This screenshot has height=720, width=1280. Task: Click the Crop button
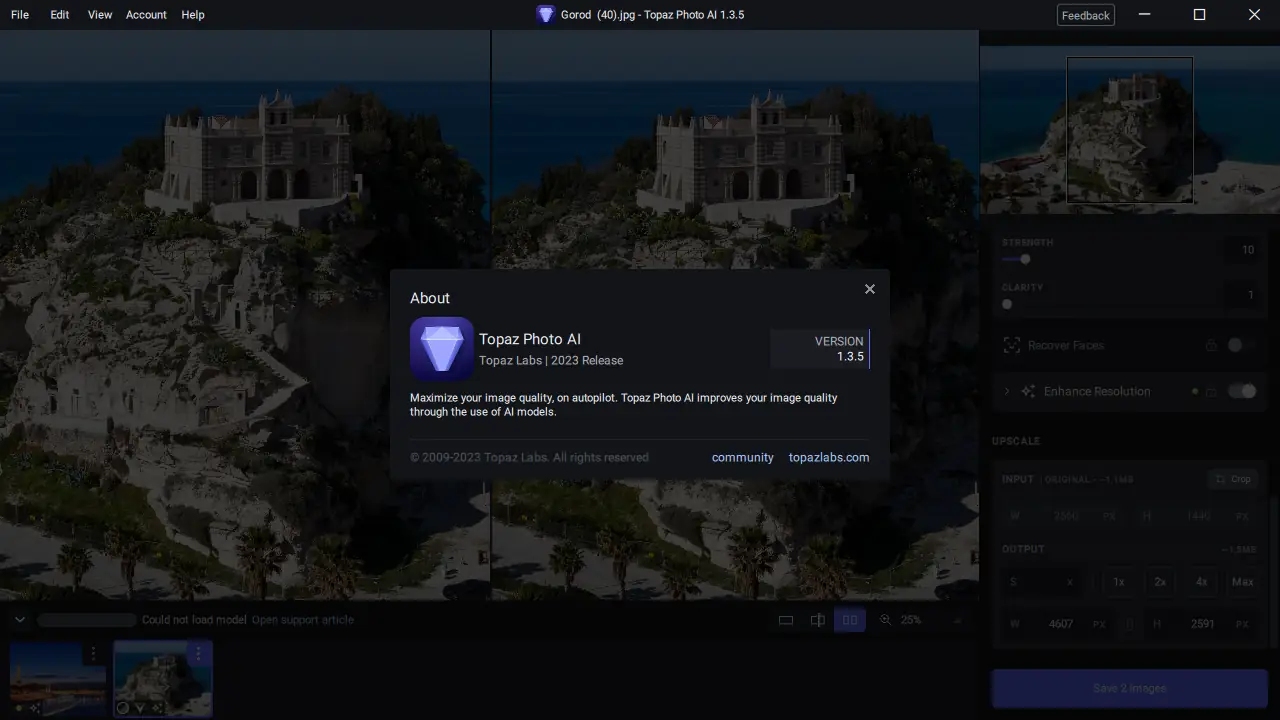click(x=1233, y=479)
